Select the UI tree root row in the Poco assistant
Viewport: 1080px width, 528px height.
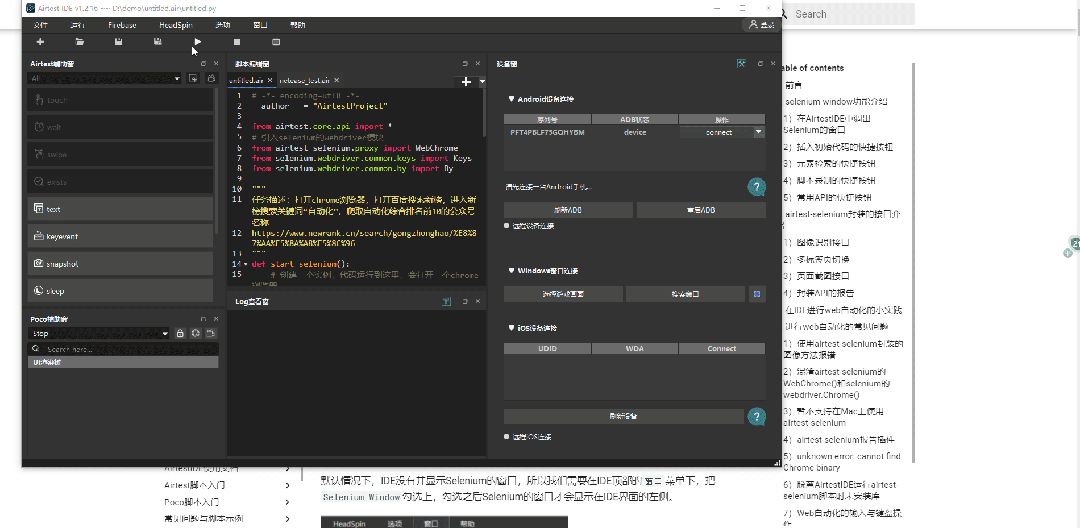[x=123, y=362]
